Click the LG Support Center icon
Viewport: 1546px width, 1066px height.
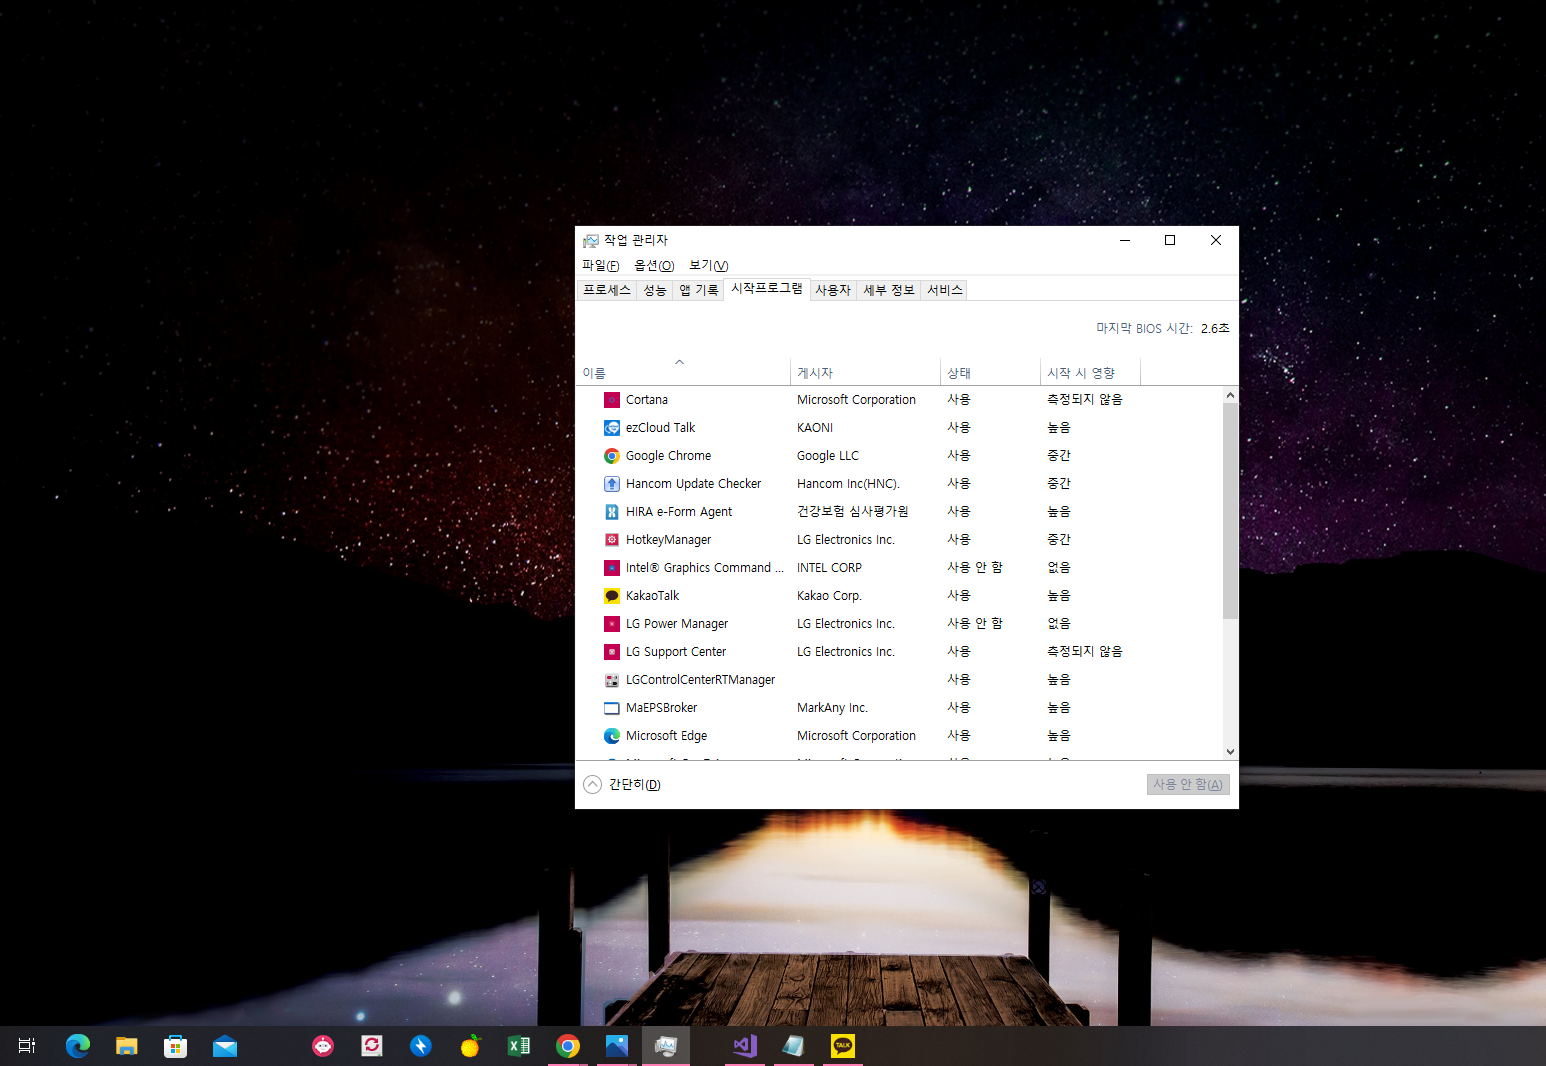click(x=612, y=652)
